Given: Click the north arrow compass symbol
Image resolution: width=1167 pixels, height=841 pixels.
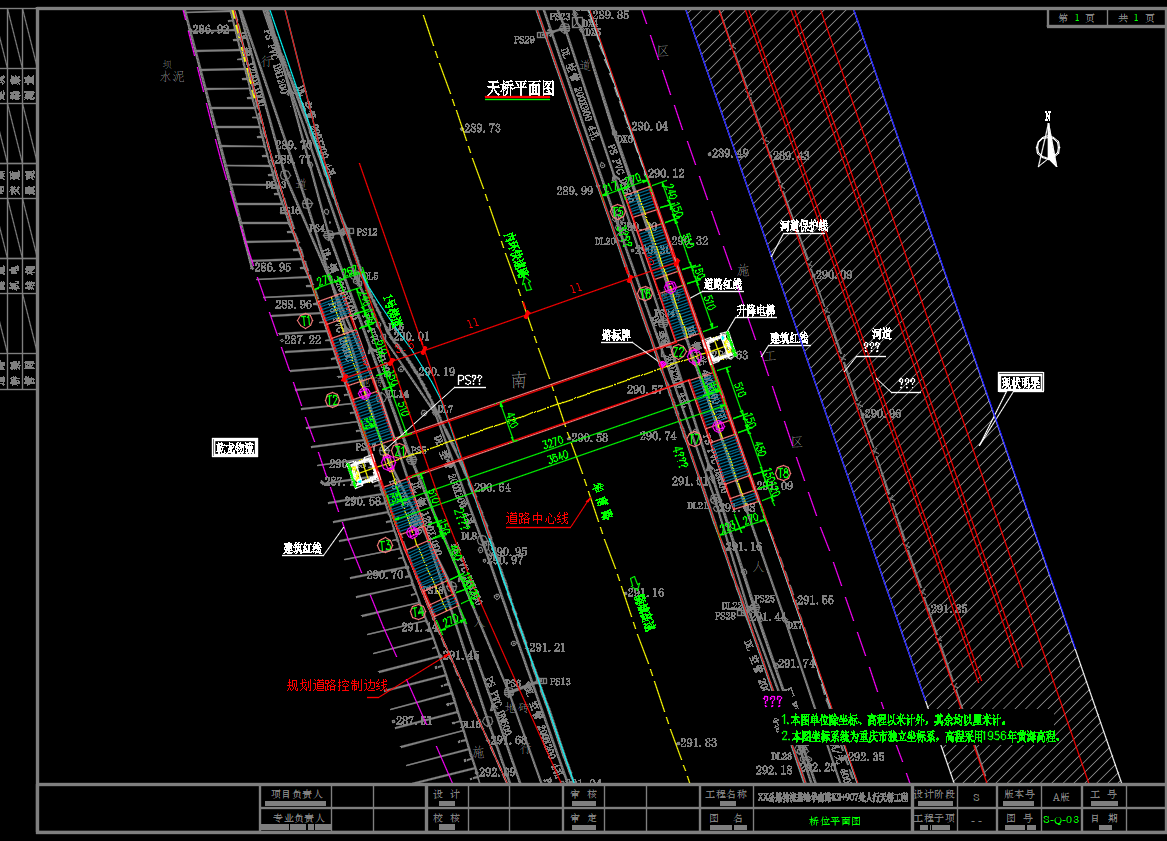Looking at the screenshot, I should point(1047,141).
